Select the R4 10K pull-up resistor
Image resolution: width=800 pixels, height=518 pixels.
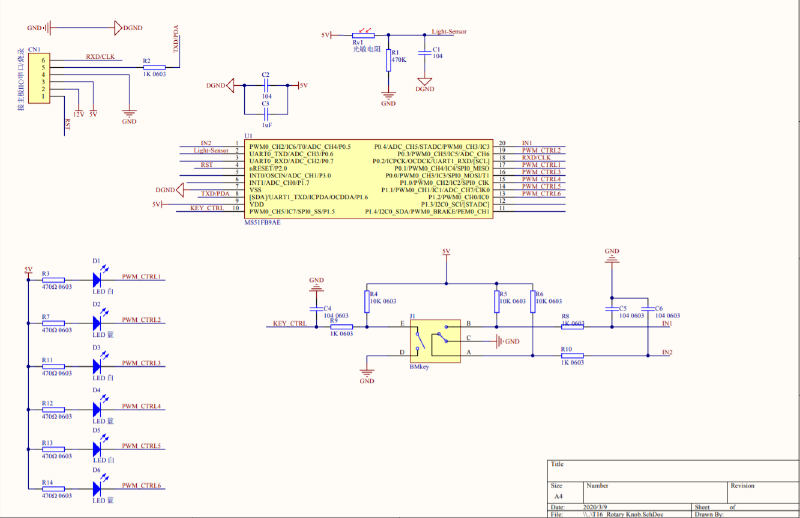click(x=367, y=301)
